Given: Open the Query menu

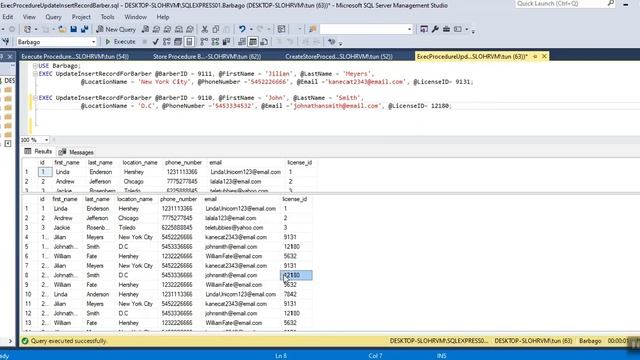Looking at the screenshot, I should 53,17.
